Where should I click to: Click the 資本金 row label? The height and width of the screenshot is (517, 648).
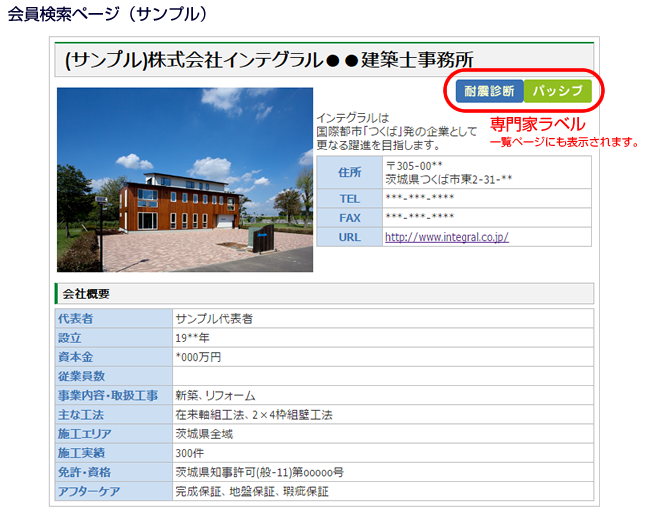(x=114, y=357)
